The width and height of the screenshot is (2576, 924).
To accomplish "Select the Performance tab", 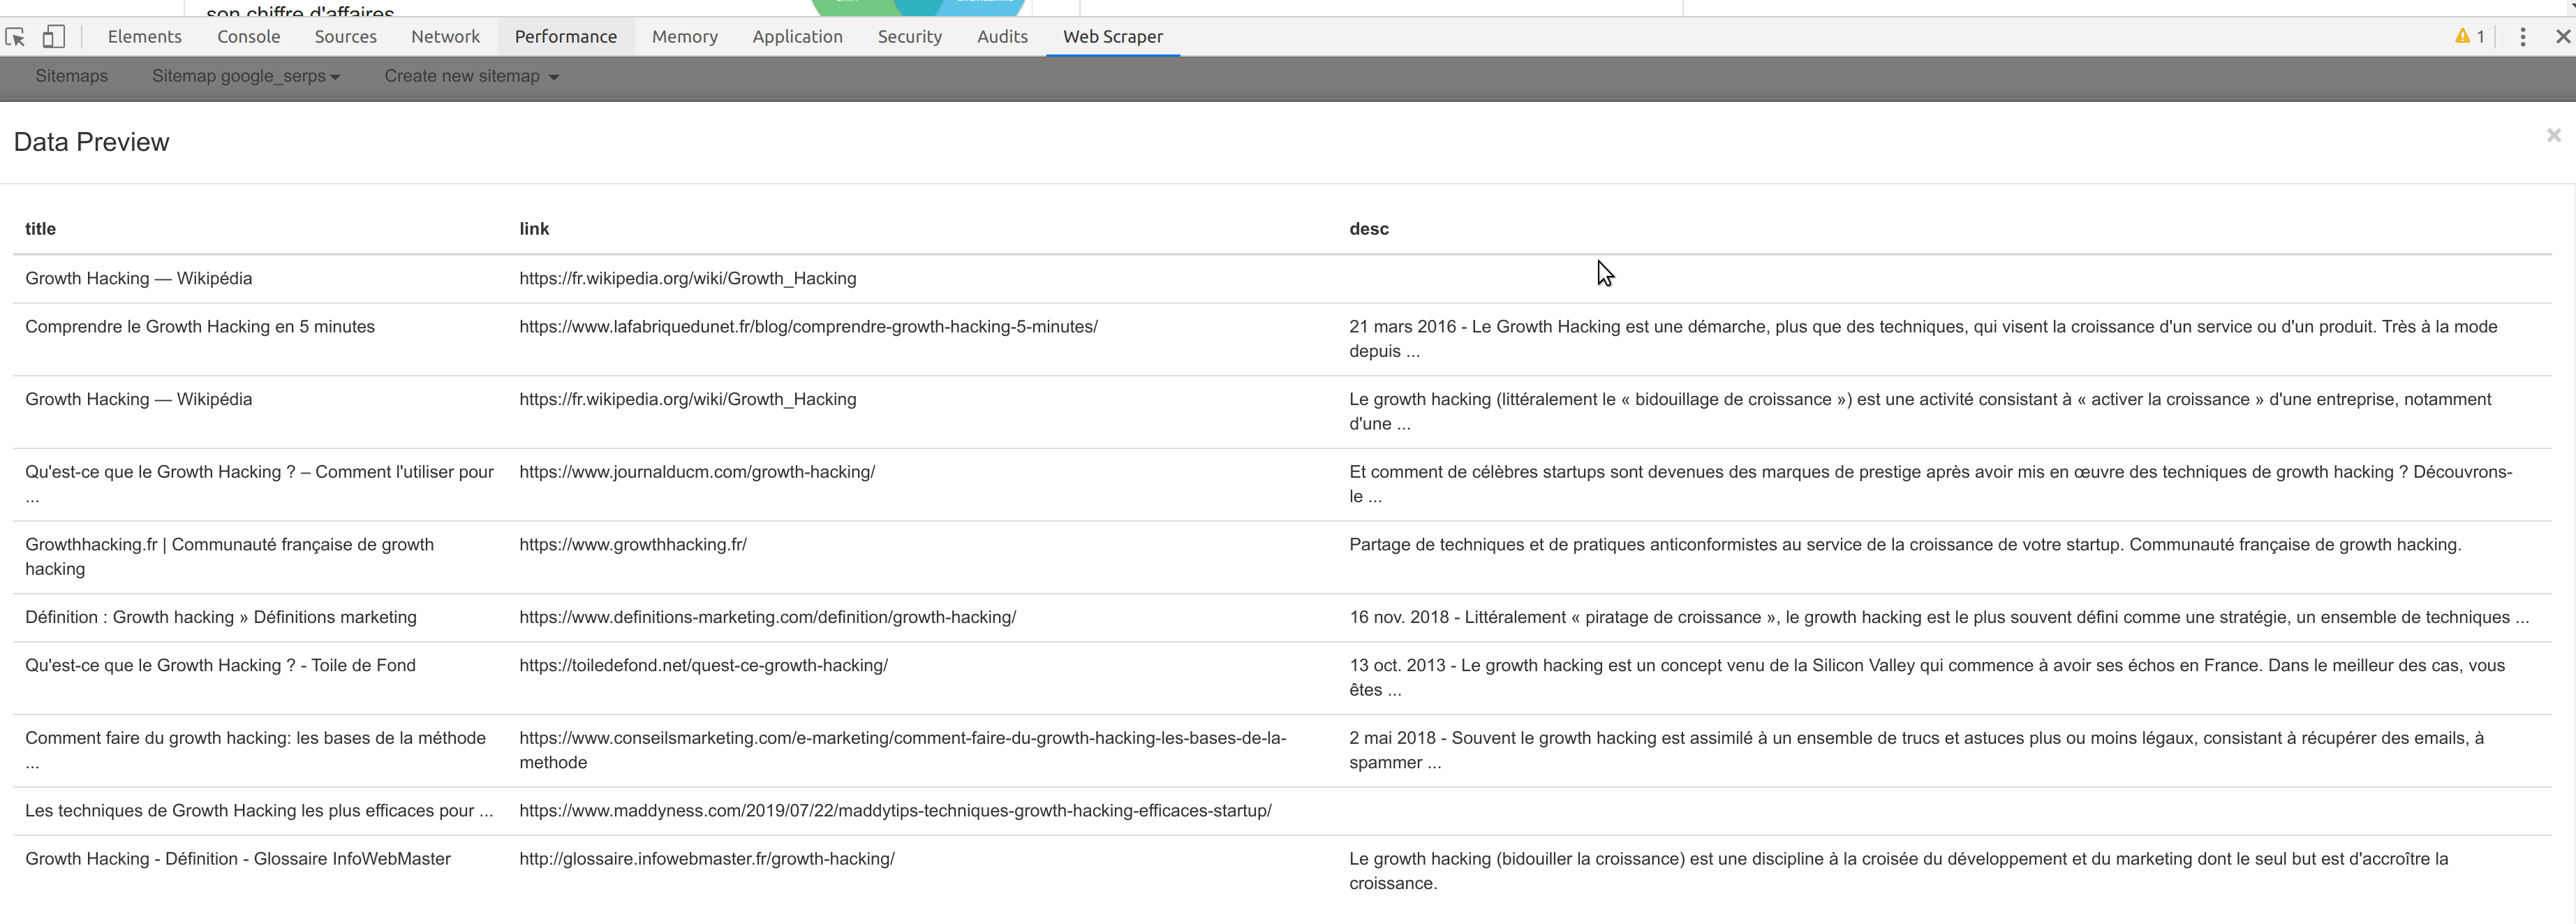I will pyautogui.click(x=566, y=37).
